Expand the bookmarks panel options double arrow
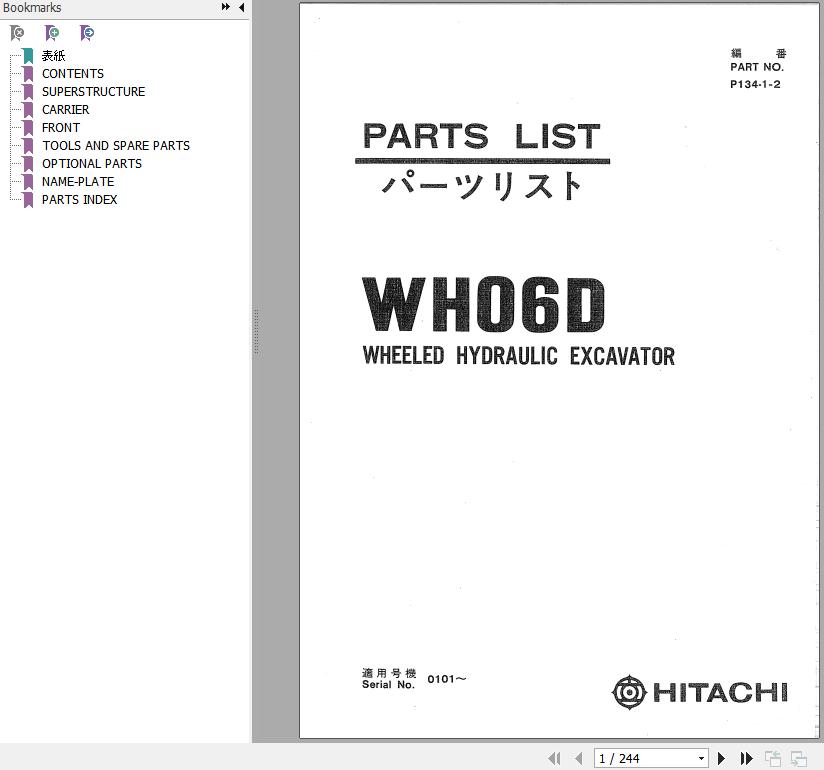The width and height of the screenshot is (824, 770). [225, 7]
